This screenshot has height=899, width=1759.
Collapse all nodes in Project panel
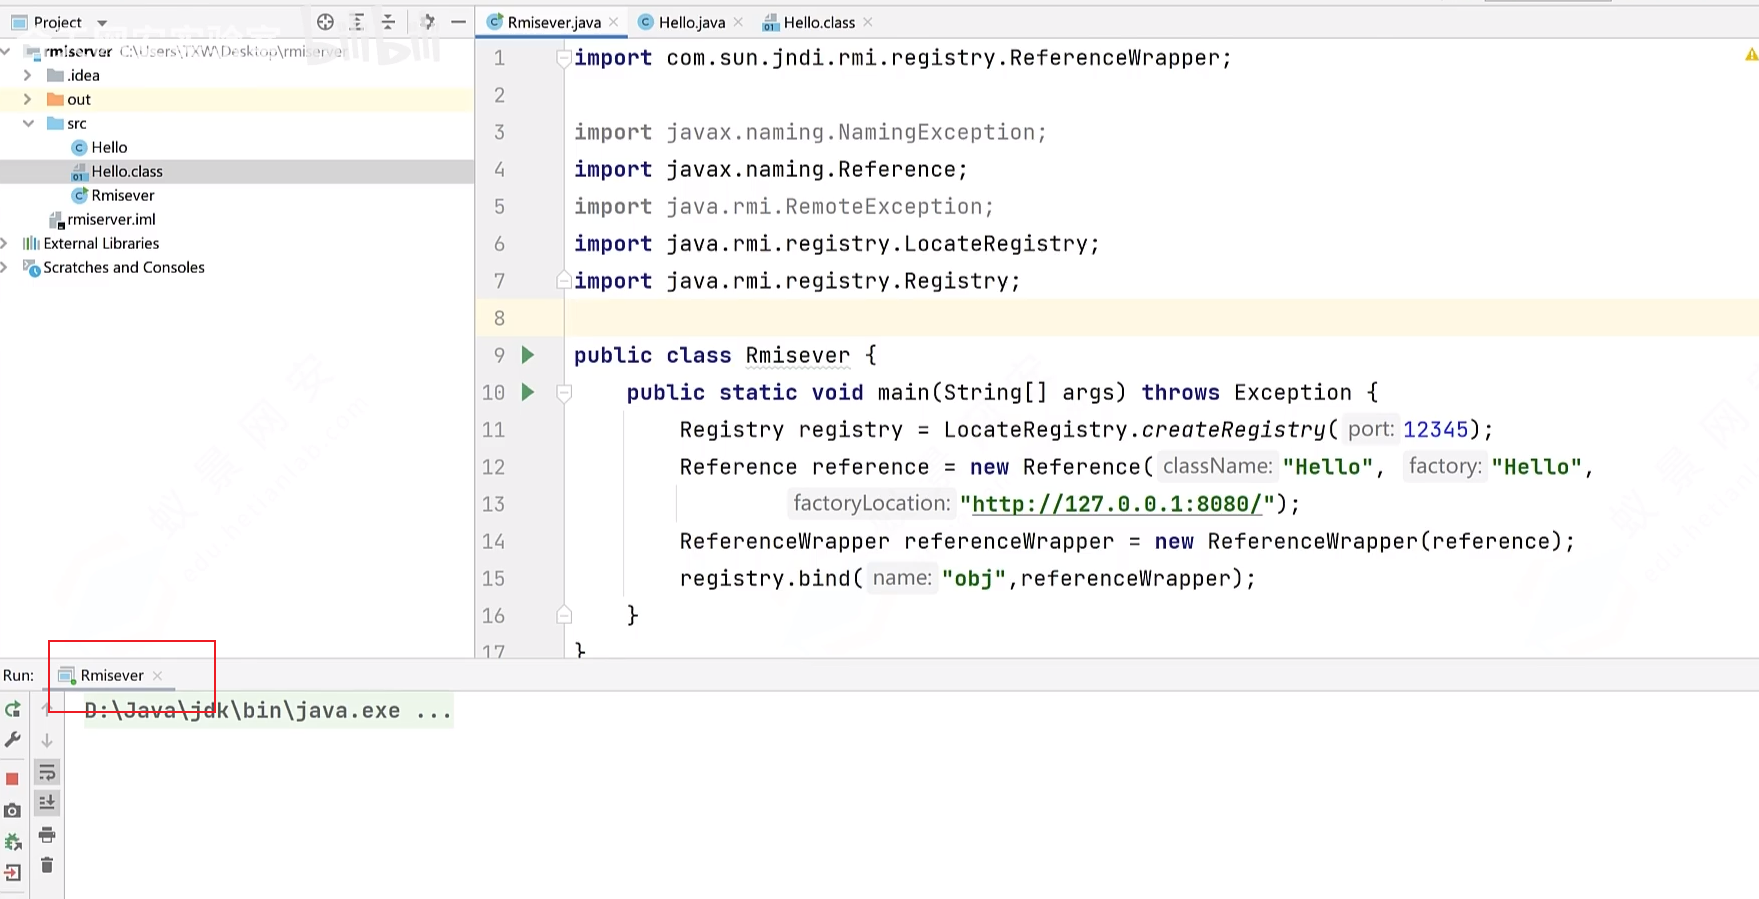point(389,22)
